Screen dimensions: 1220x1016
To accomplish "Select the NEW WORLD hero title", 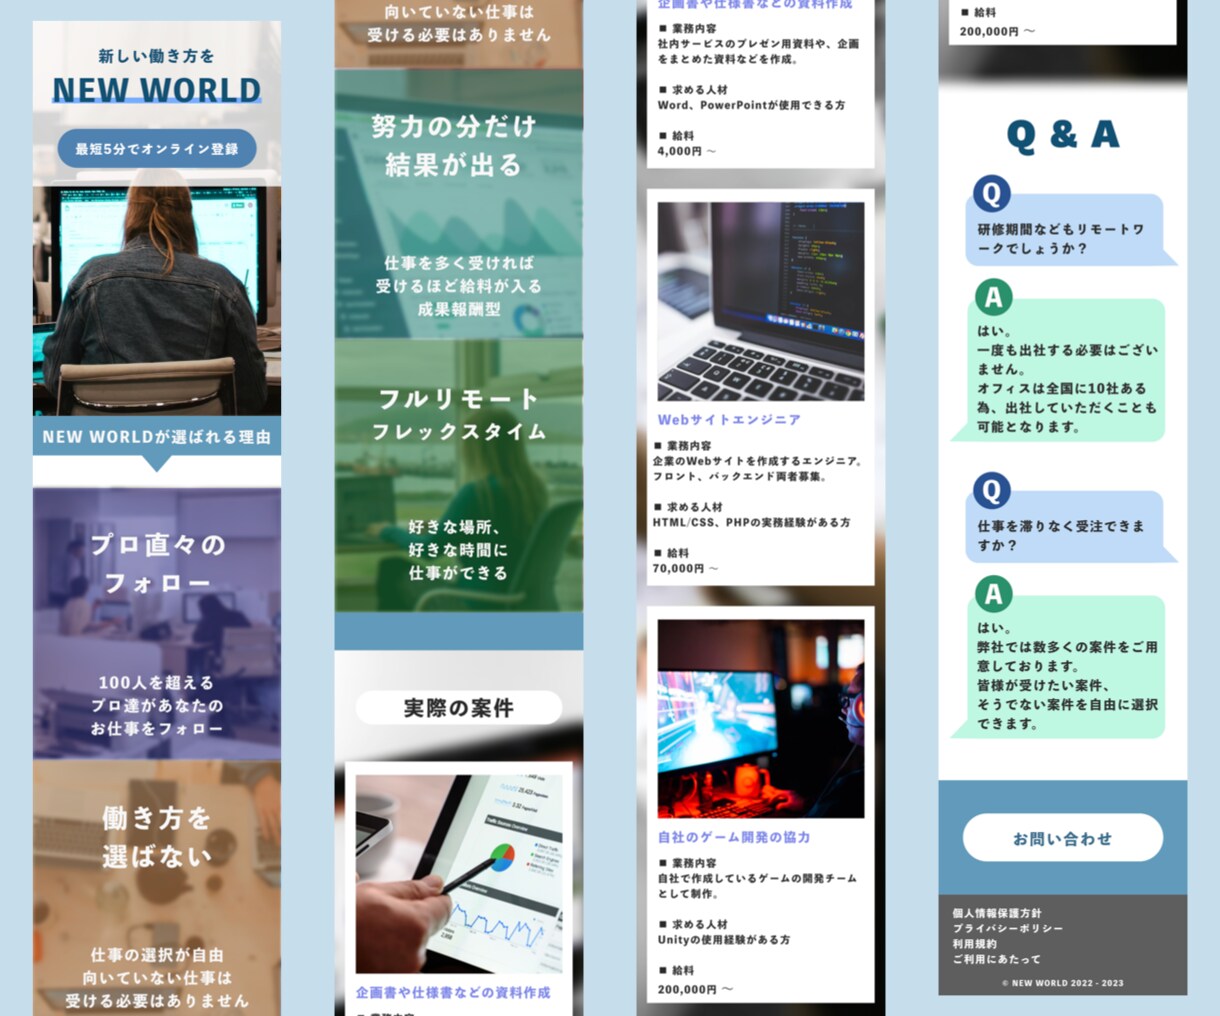I will pos(157,90).
